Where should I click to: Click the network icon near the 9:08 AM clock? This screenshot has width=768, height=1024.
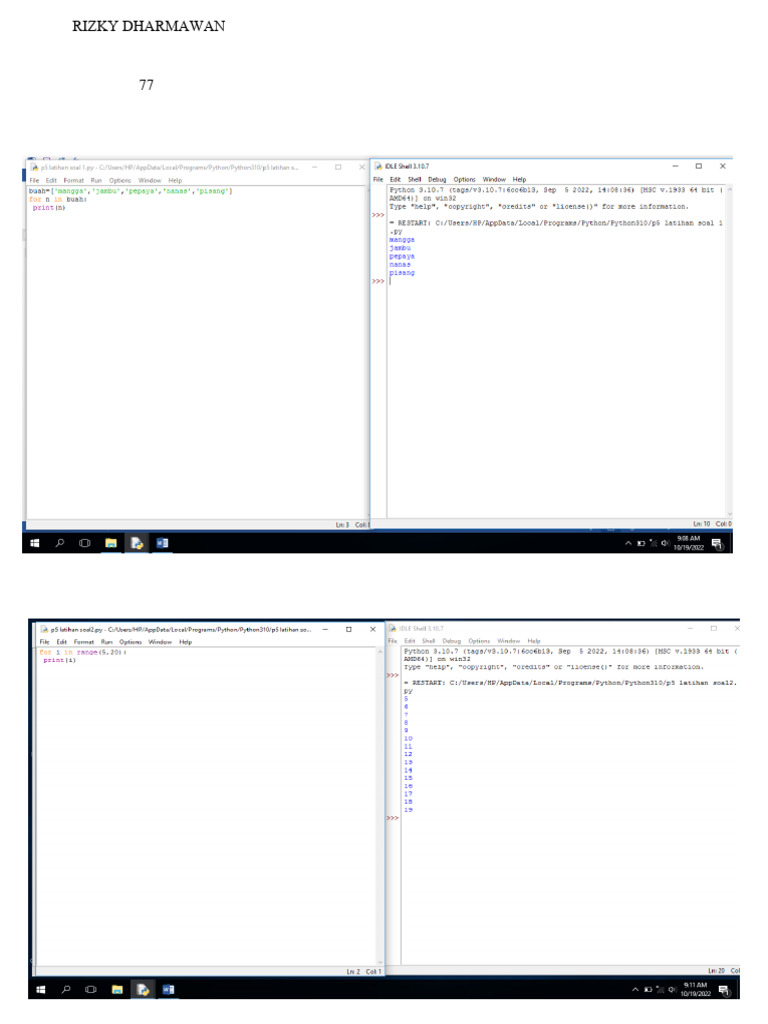click(x=651, y=543)
